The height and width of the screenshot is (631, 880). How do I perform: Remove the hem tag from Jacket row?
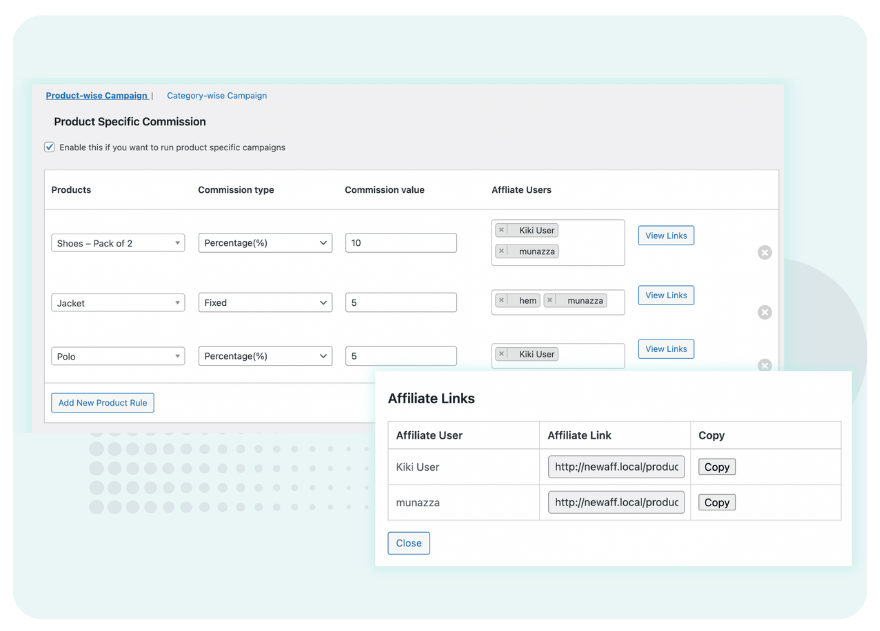503,300
